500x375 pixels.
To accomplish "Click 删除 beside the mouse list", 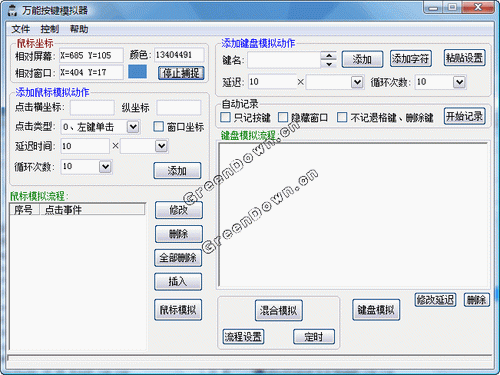I will tap(179, 234).
